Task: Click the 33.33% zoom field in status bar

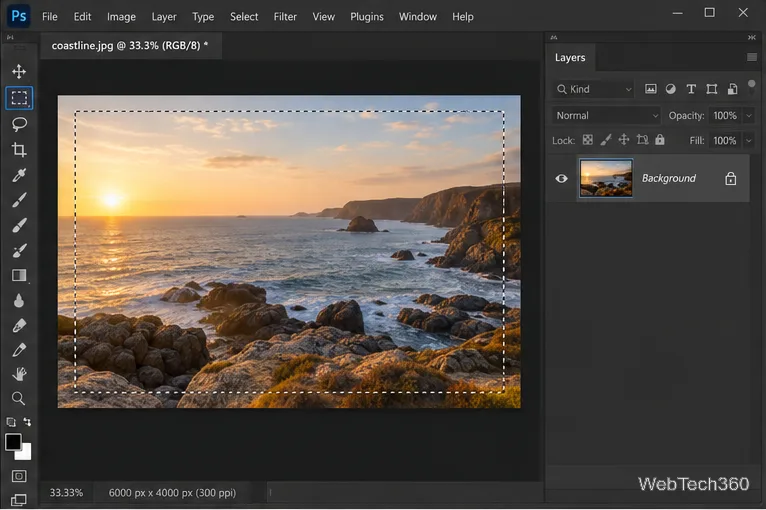Action: coord(66,492)
